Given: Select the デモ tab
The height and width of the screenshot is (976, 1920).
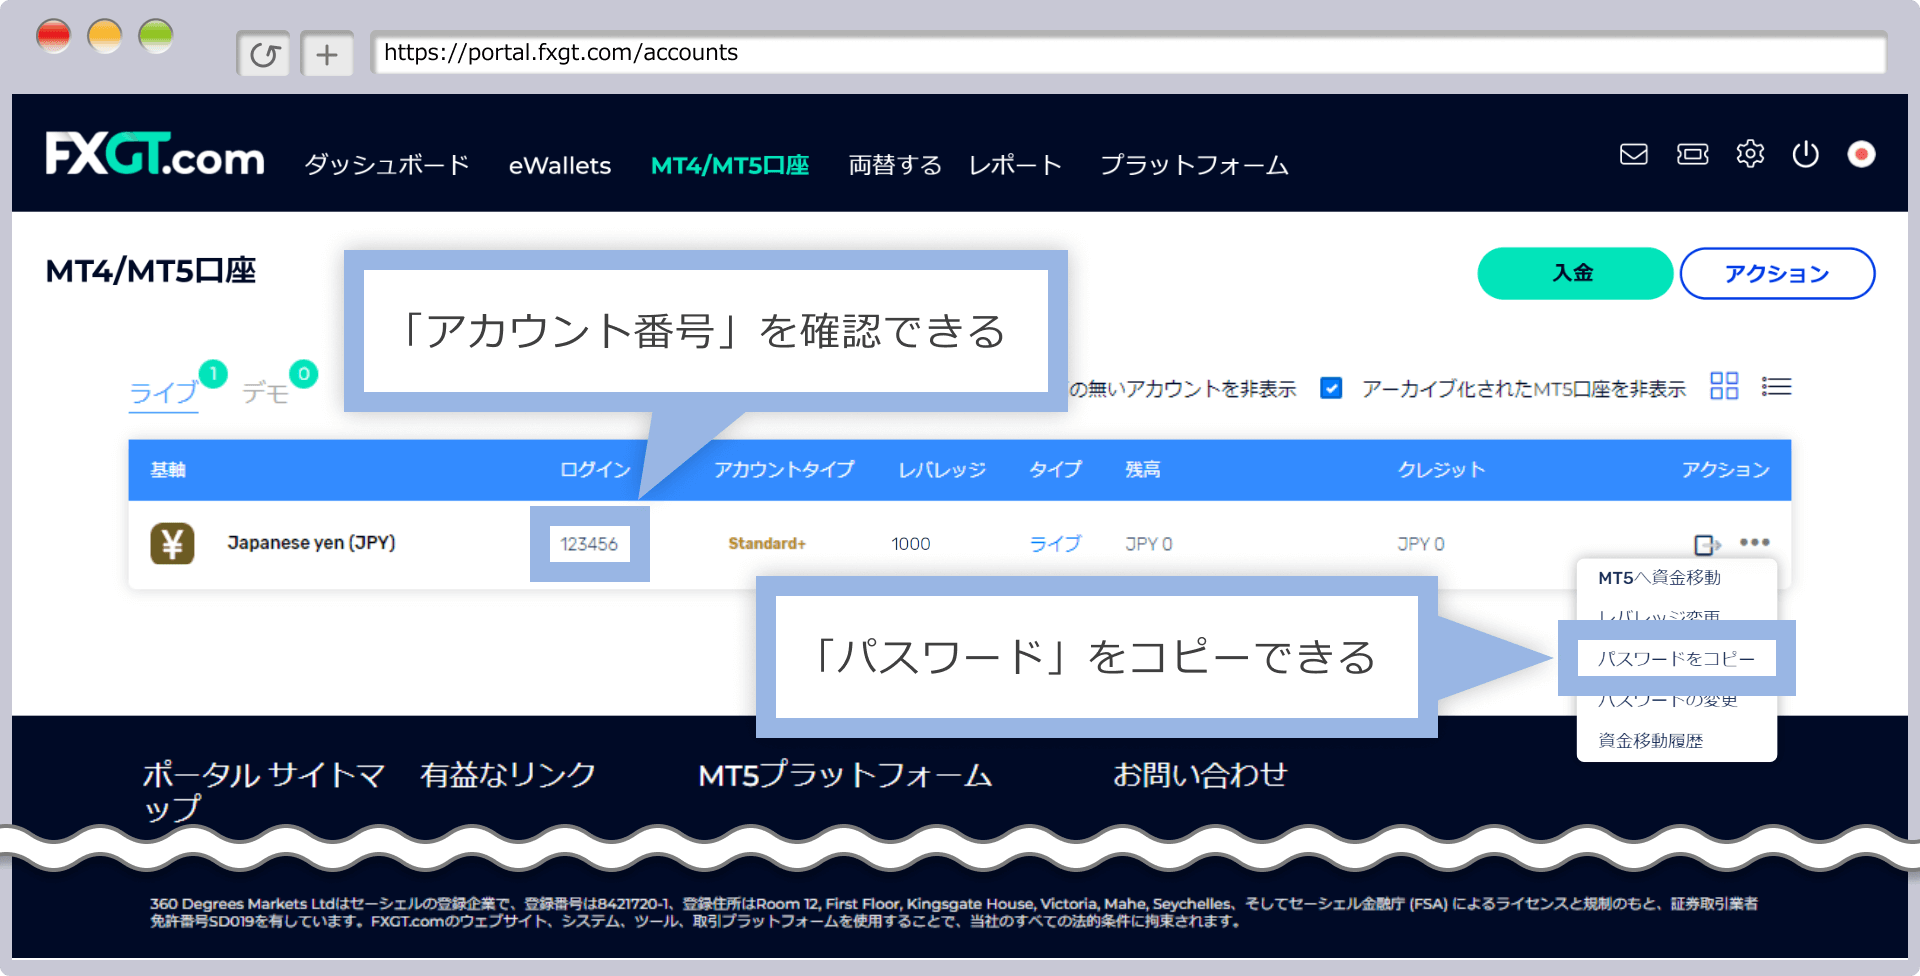Looking at the screenshot, I should 266,392.
